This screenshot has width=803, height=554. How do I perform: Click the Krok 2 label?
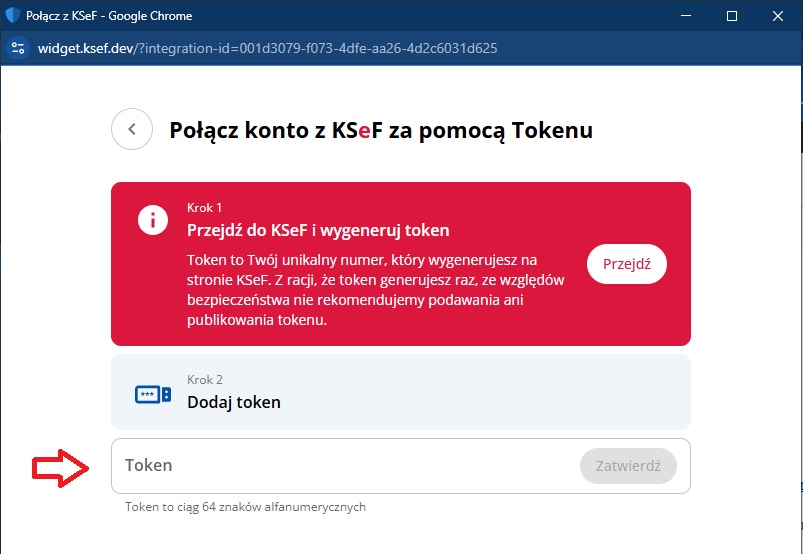pyautogui.click(x=205, y=380)
